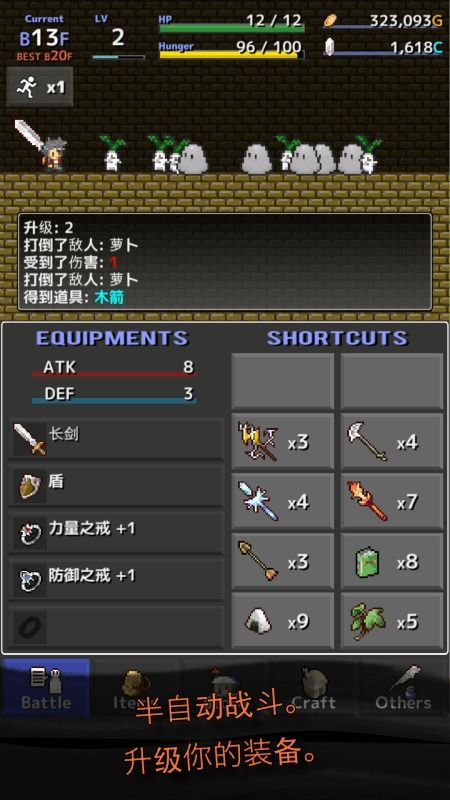Use the ice spear shortcut x4

(x=283, y=502)
